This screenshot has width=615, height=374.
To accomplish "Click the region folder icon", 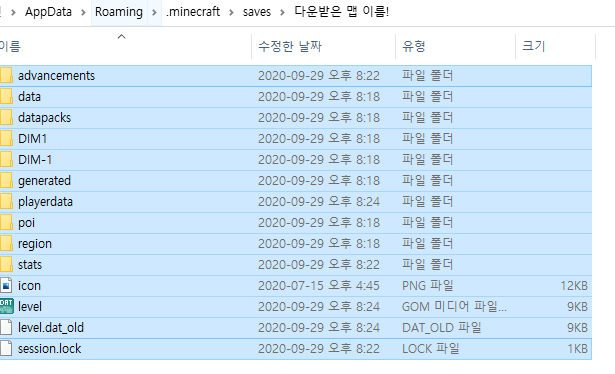I will [6, 243].
